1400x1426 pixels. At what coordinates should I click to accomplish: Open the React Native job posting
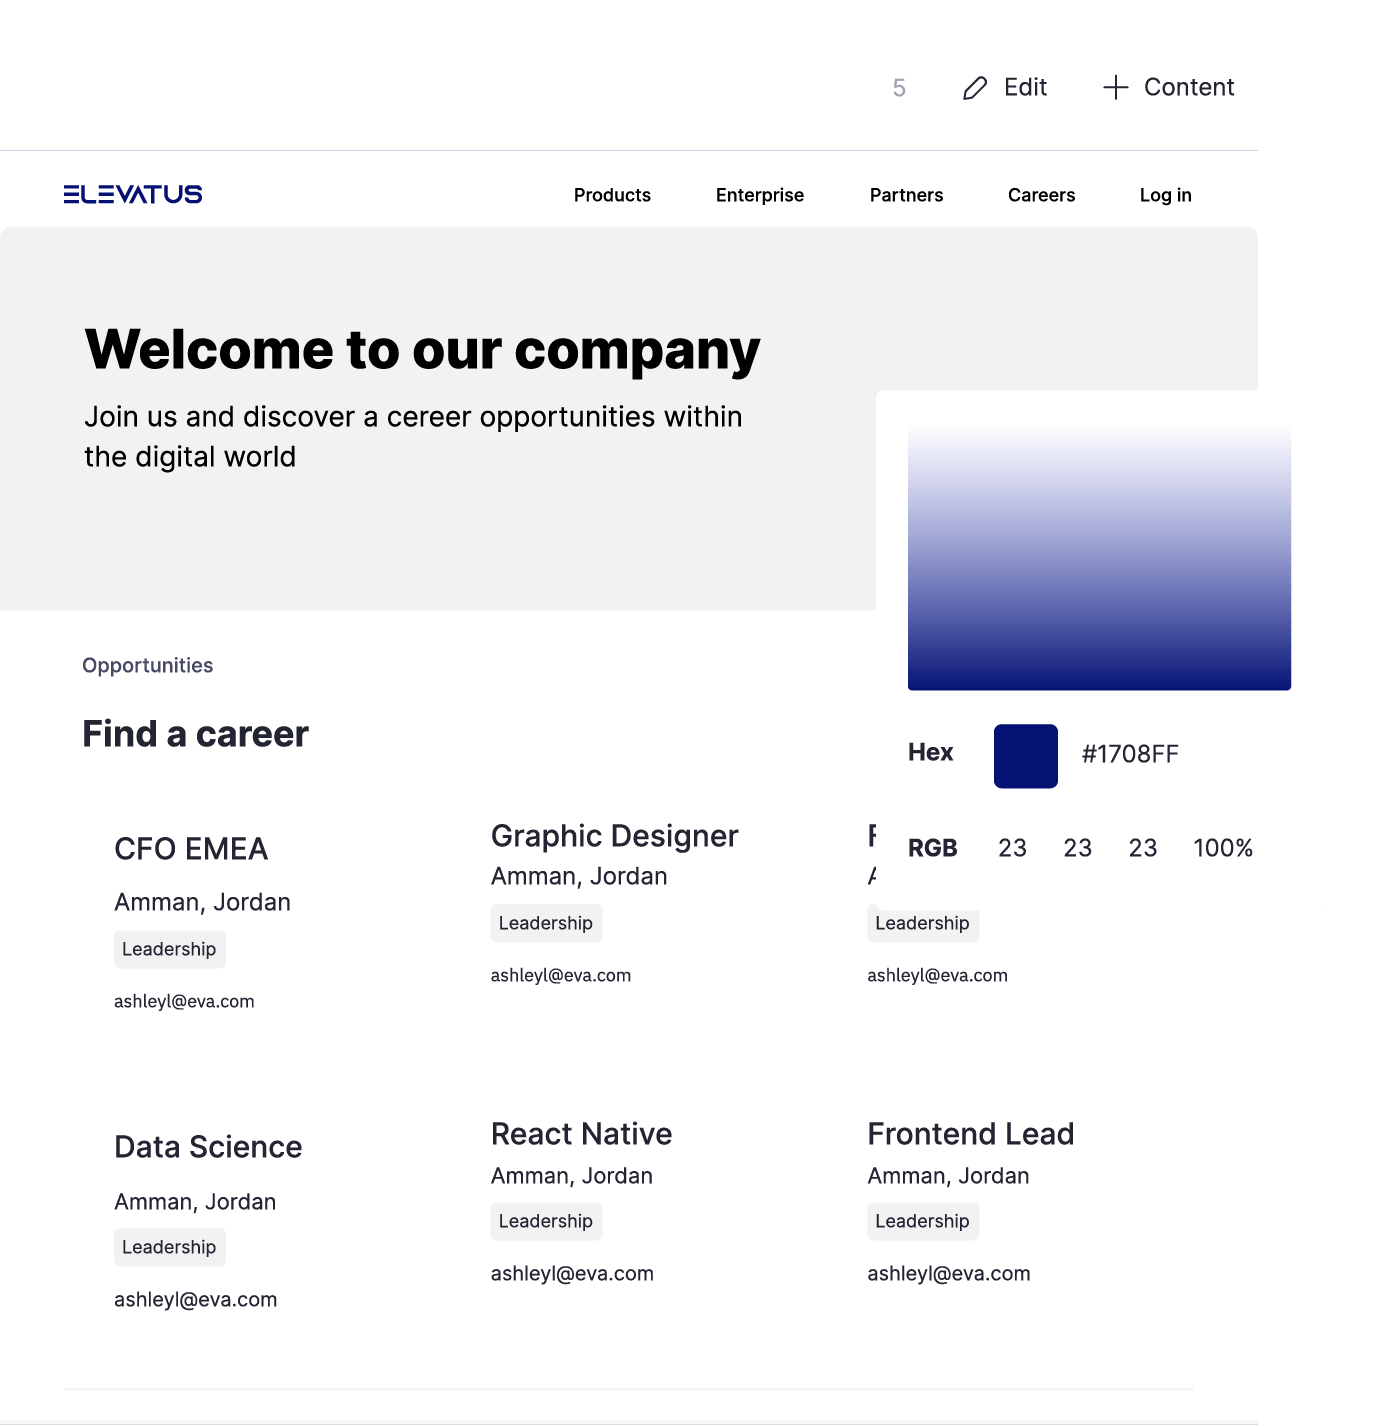click(581, 1134)
